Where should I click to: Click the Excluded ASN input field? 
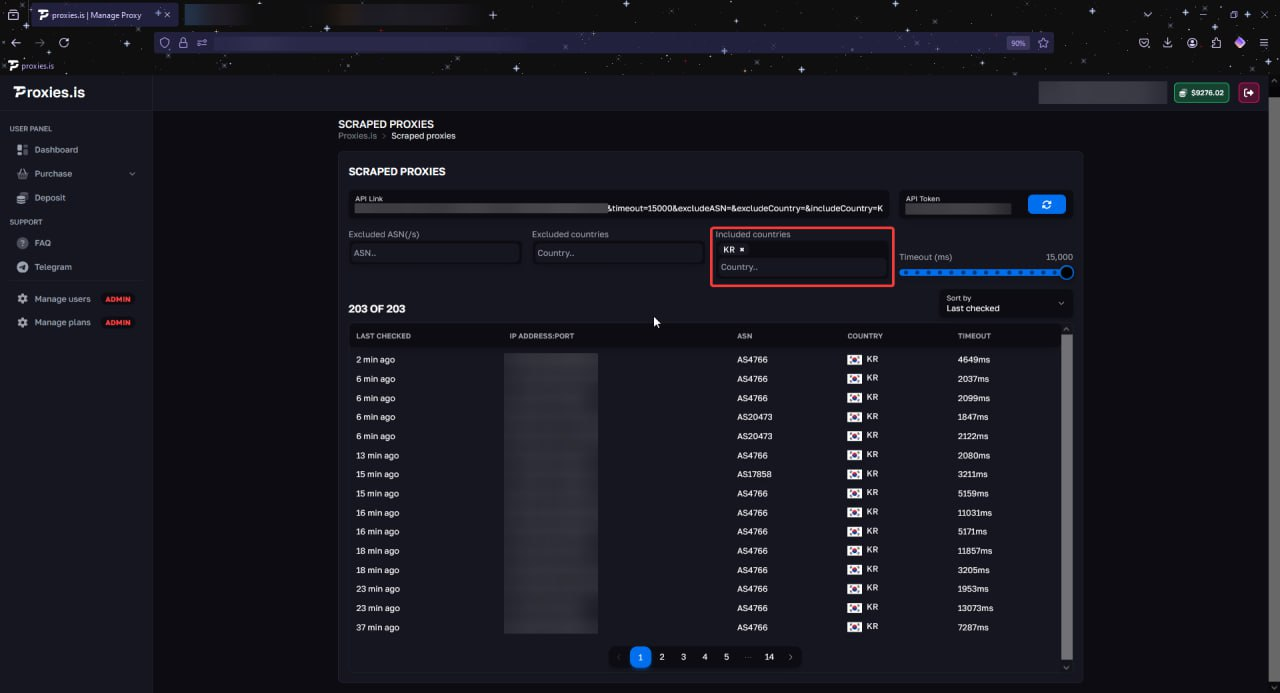[x=434, y=253]
